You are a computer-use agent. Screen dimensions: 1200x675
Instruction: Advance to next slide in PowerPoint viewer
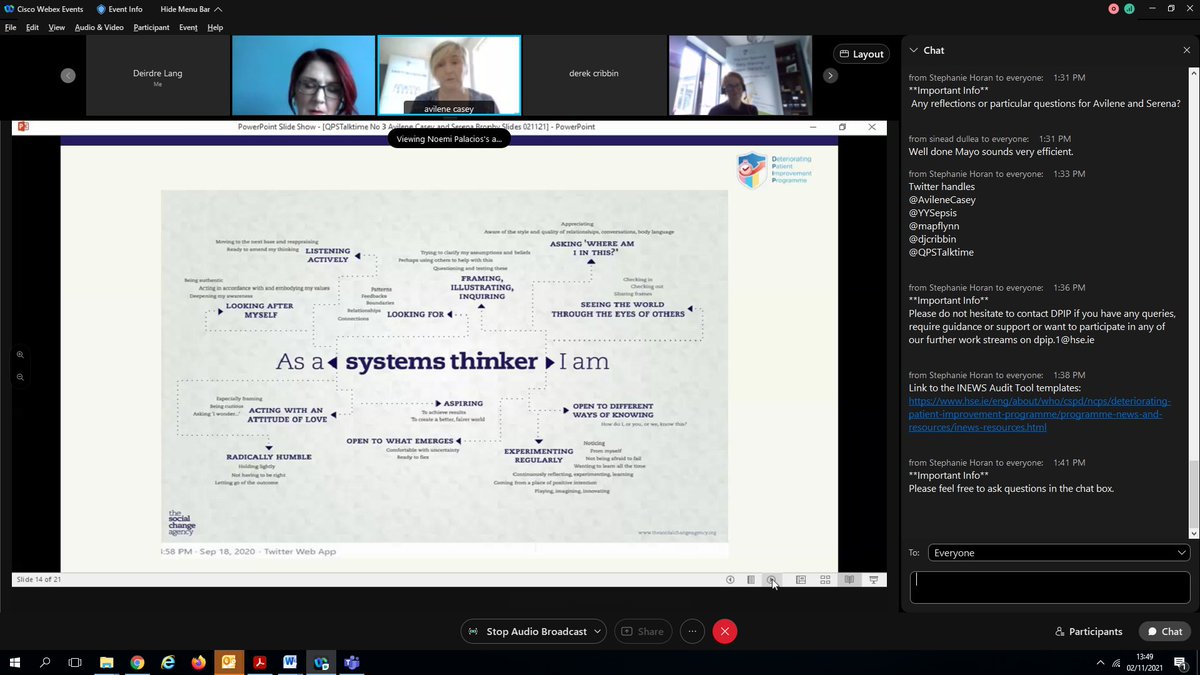pos(772,580)
